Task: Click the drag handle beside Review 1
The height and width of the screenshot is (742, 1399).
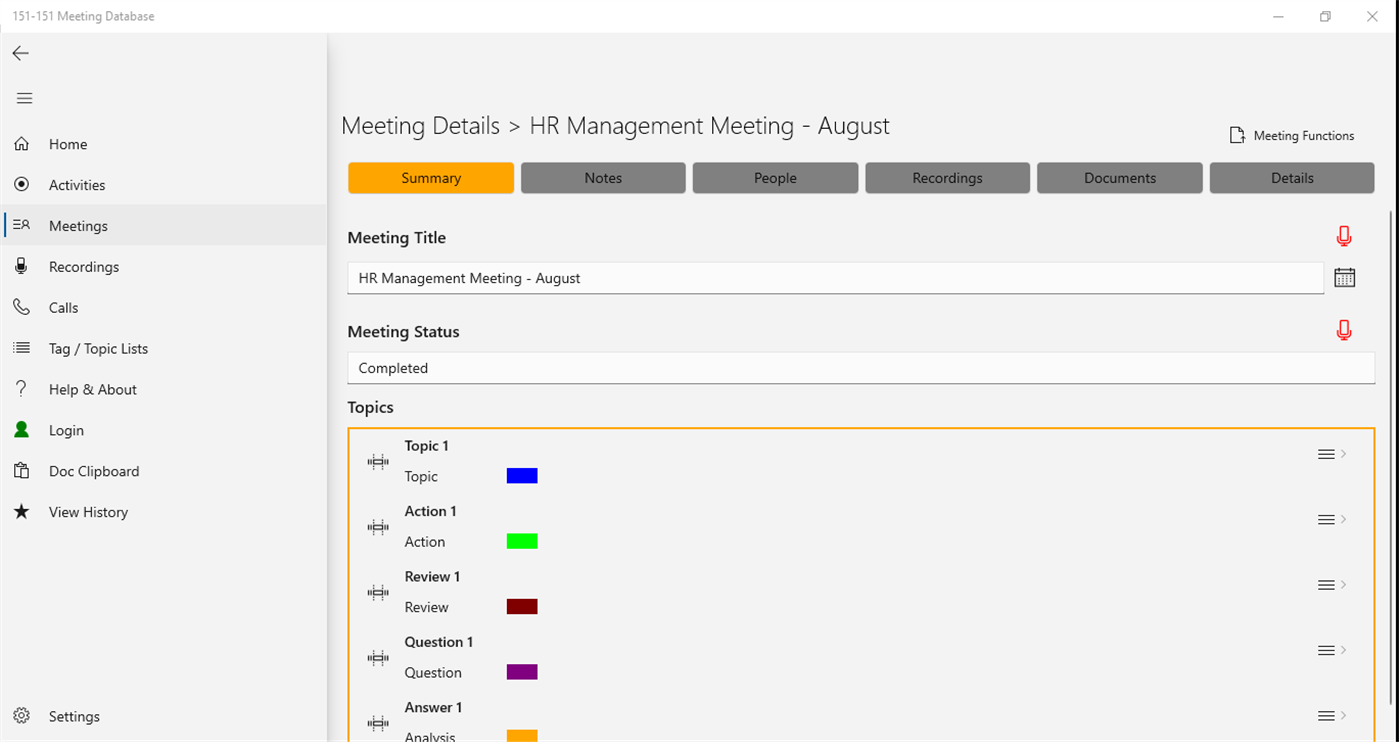Action: tap(377, 592)
